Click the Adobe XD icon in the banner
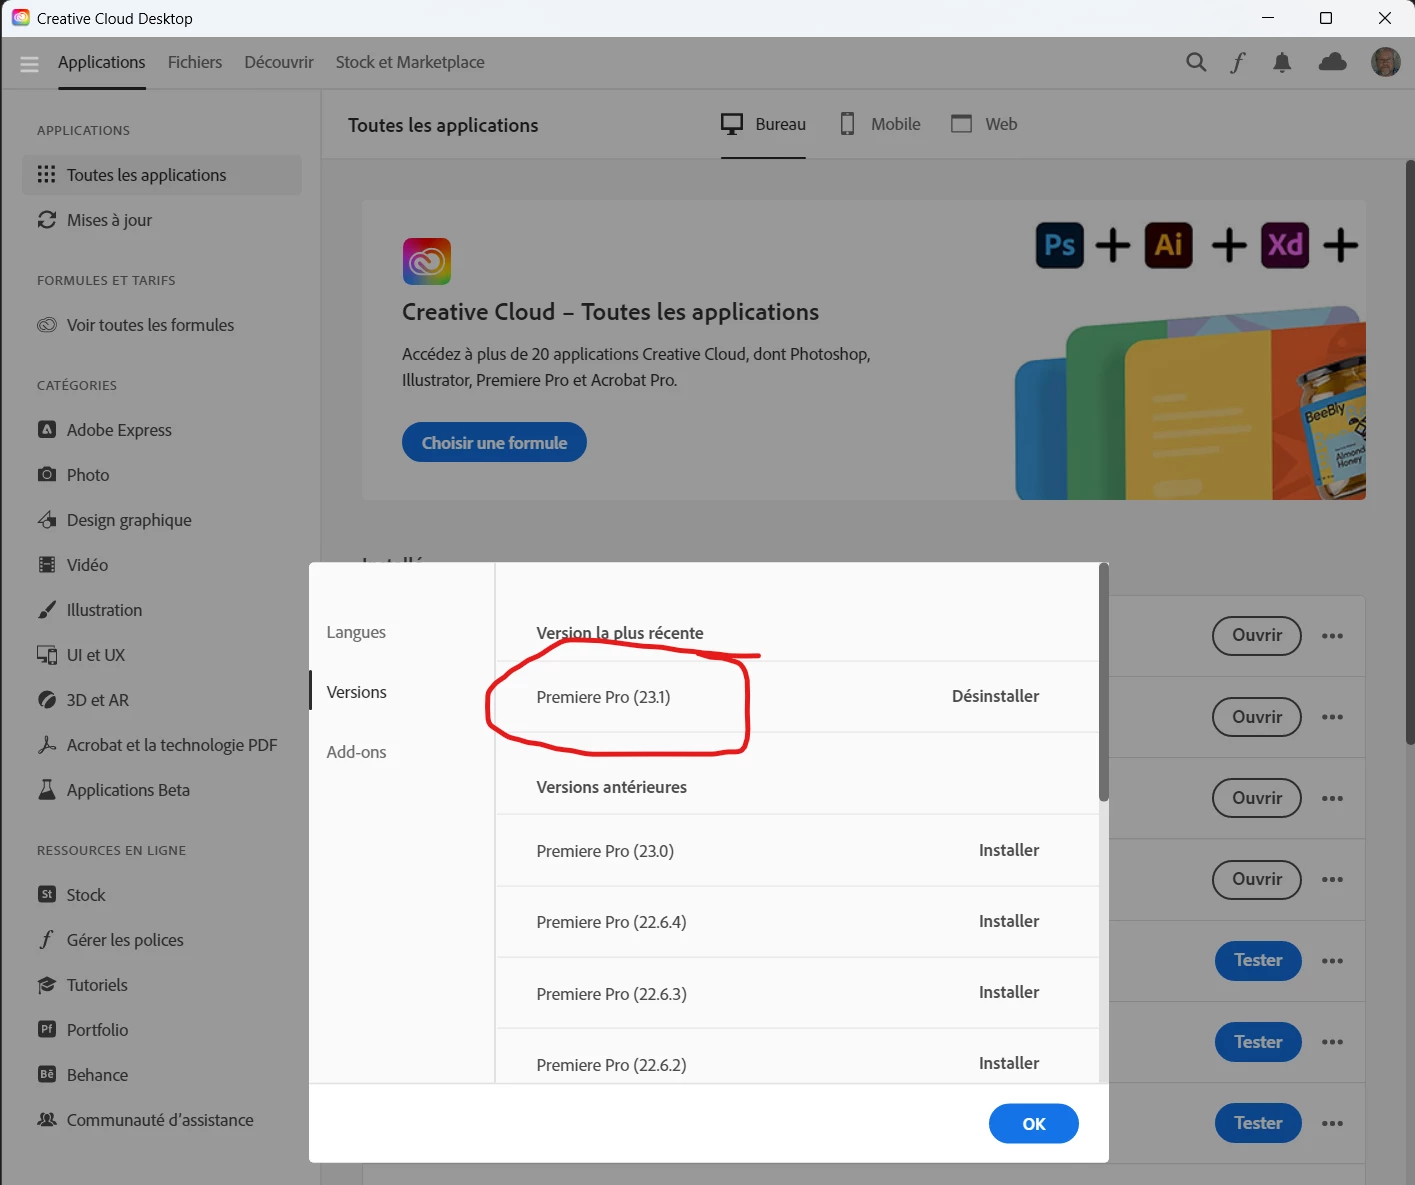Viewport: 1415px width, 1185px height. click(x=1285, y=245)
